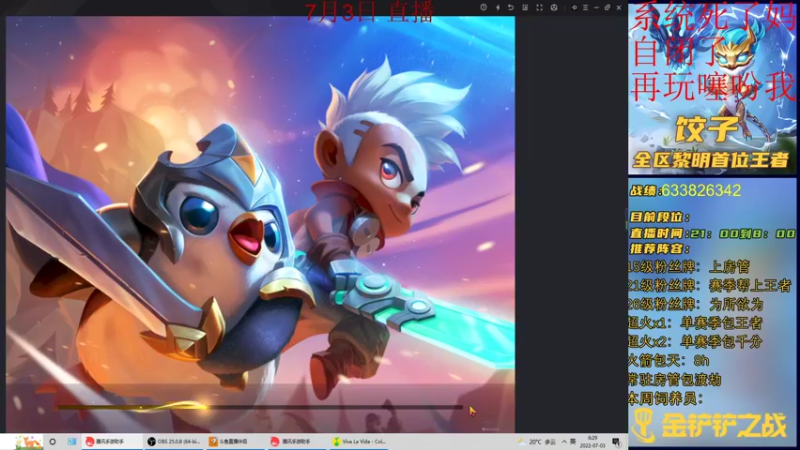800x450 pixels.
Task: Open the clock showing 2022-07-03
Action: tap(592, 442)
